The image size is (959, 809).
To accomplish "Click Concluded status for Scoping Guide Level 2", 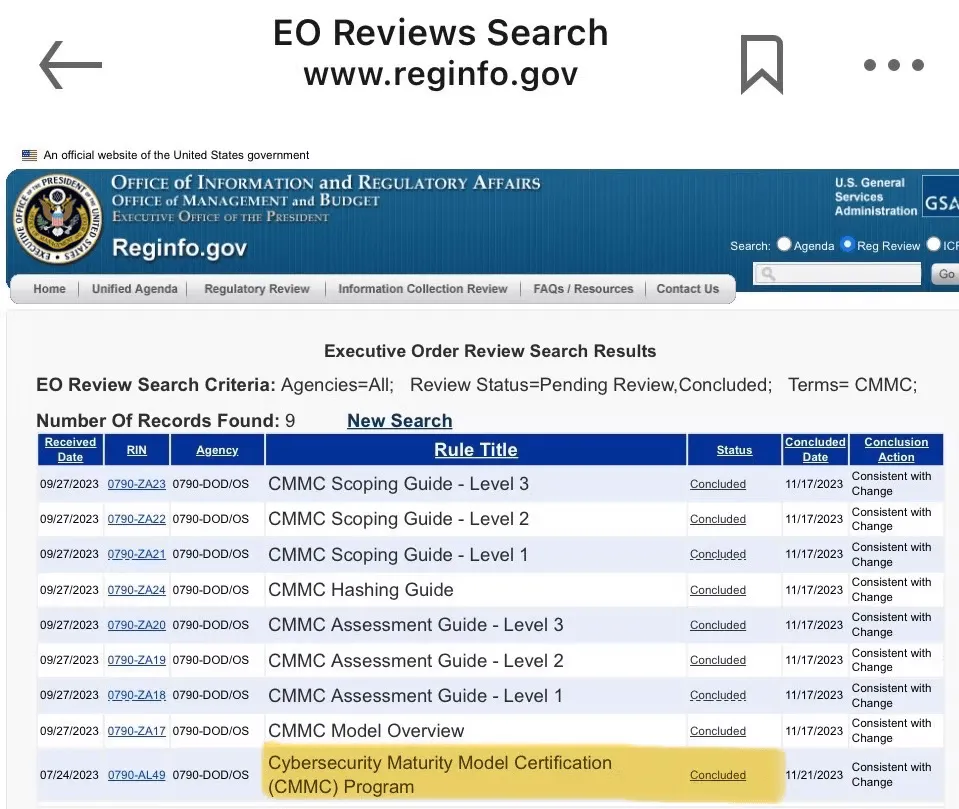I will click(717, 519).
